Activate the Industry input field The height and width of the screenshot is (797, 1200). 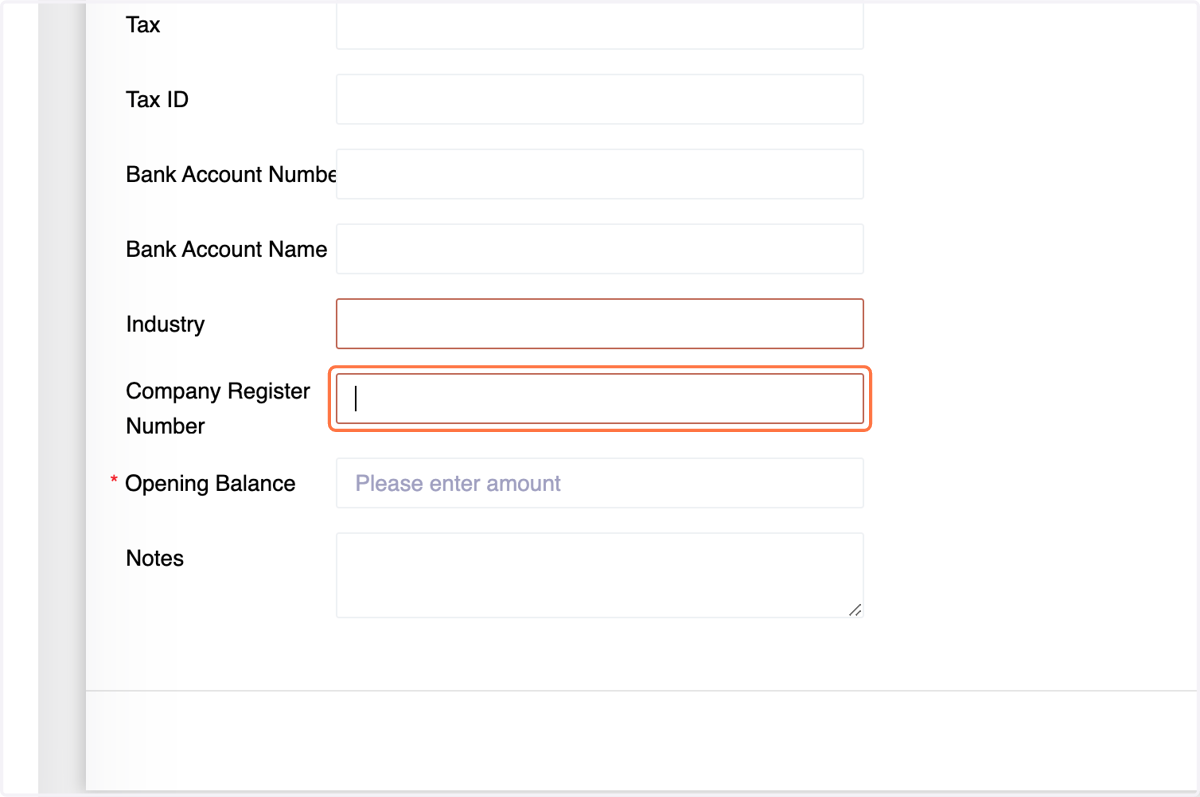click(600, 324)
